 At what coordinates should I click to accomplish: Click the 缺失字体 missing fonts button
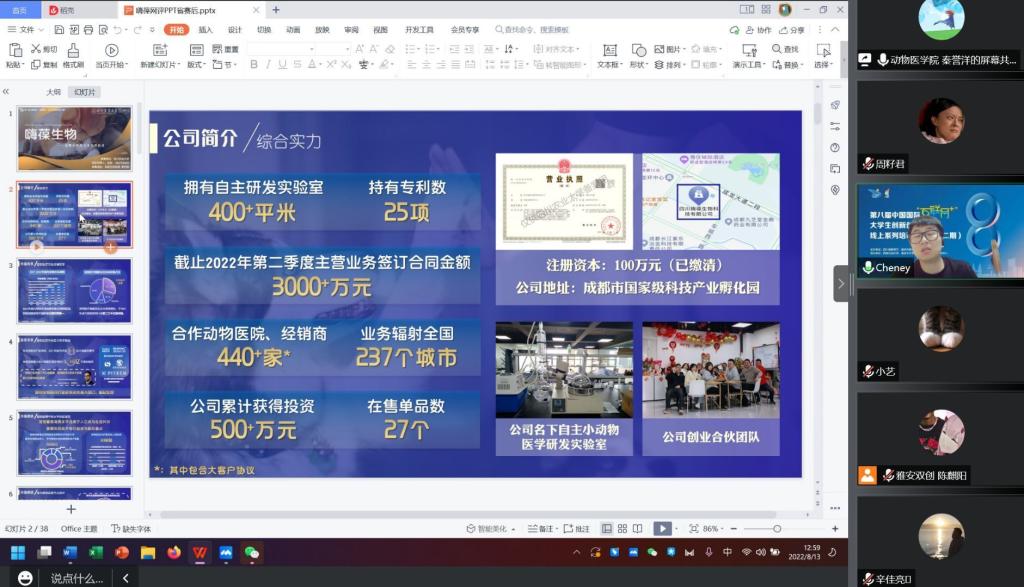click(x=131, y=528)
